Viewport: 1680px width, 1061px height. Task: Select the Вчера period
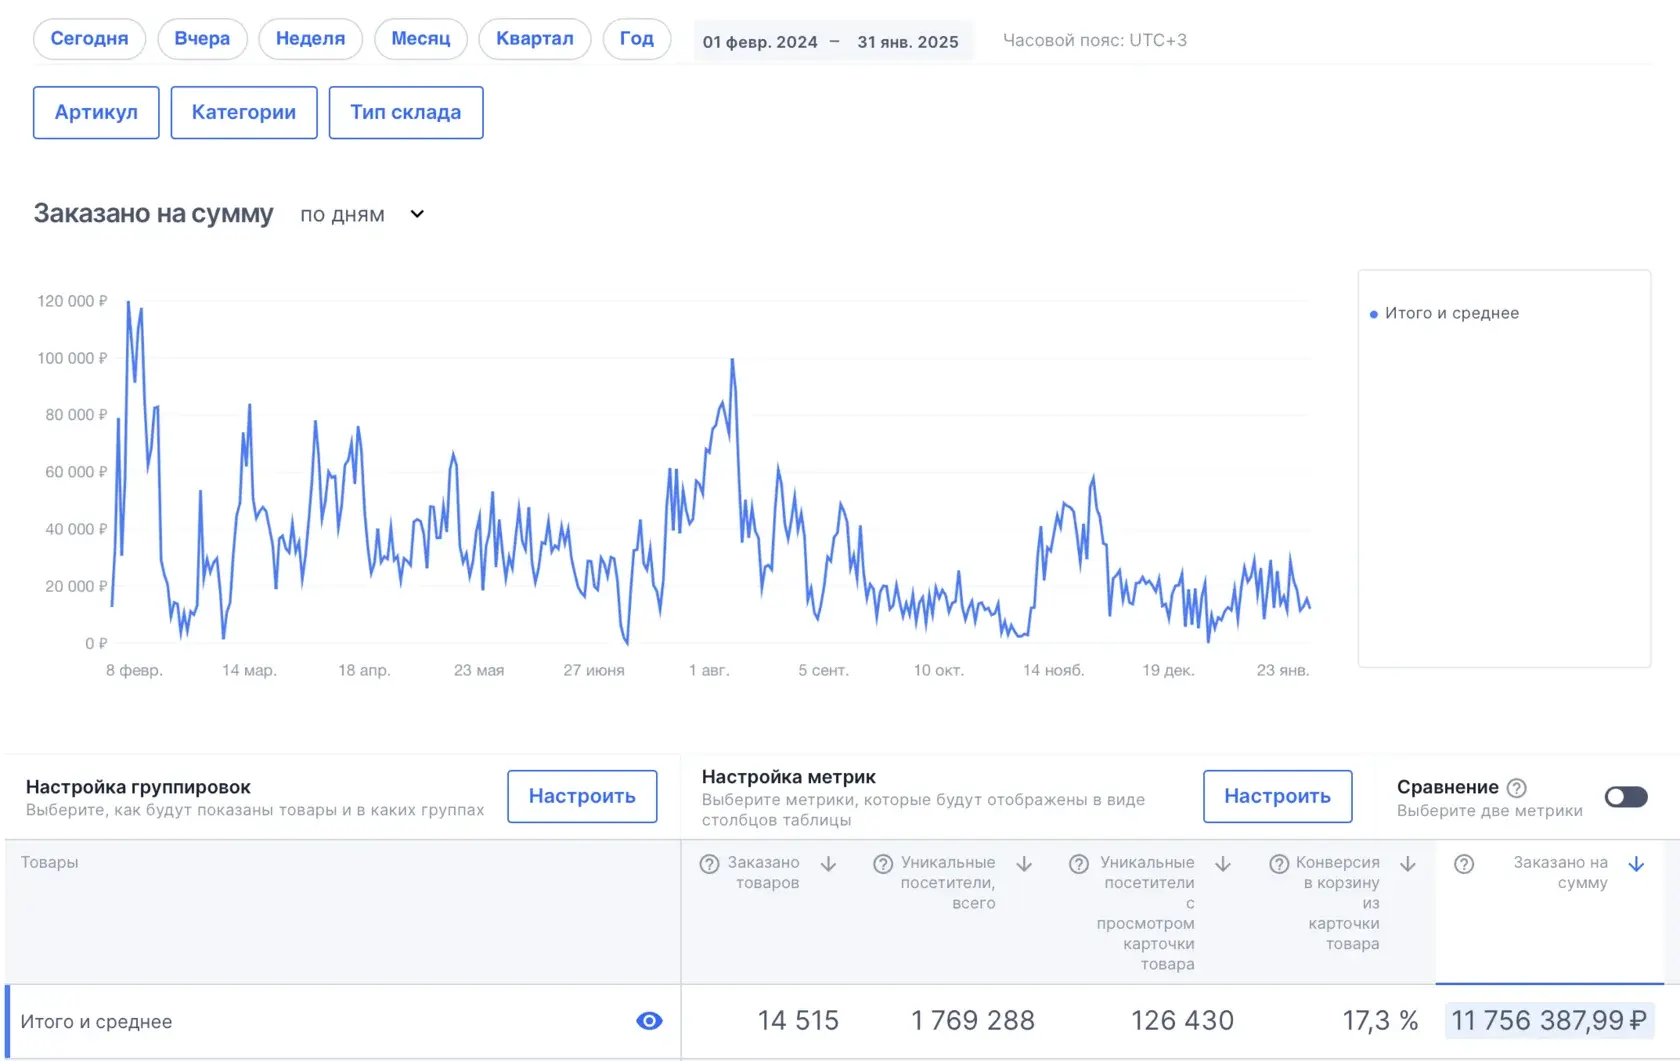(x=202, y=39)
